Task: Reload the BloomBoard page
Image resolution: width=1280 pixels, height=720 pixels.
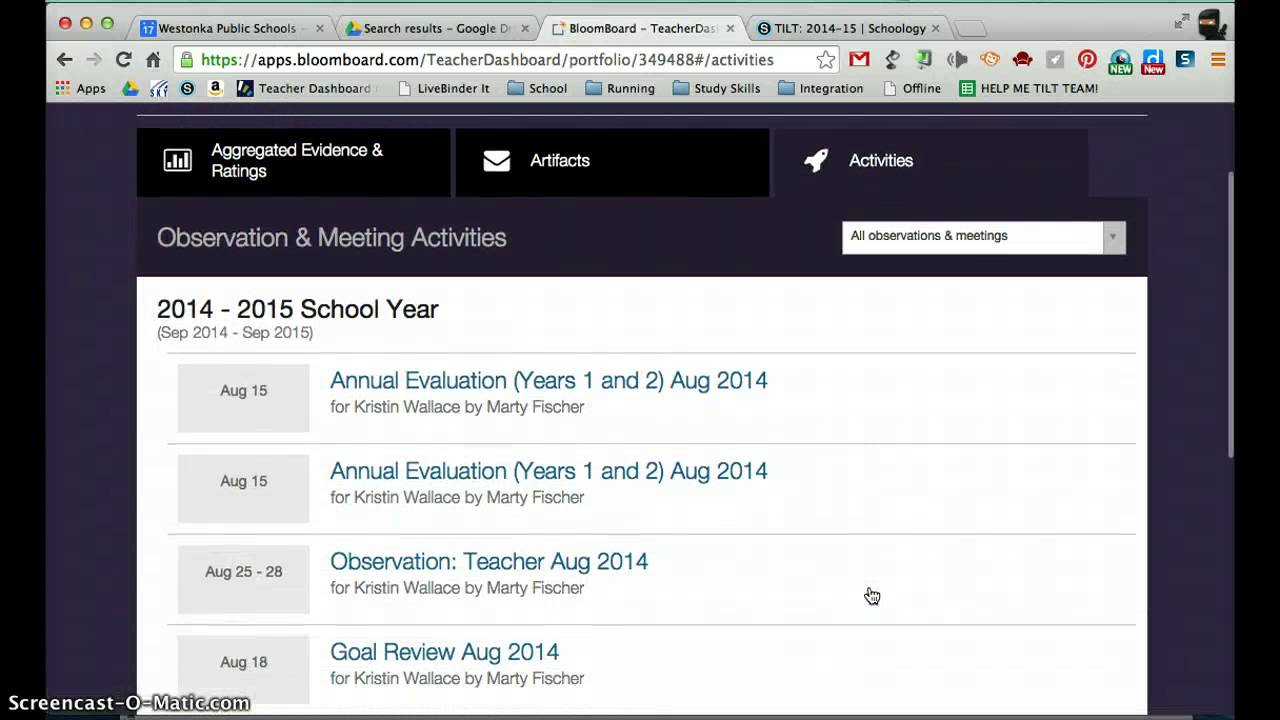Action: [x=123, y=60]
